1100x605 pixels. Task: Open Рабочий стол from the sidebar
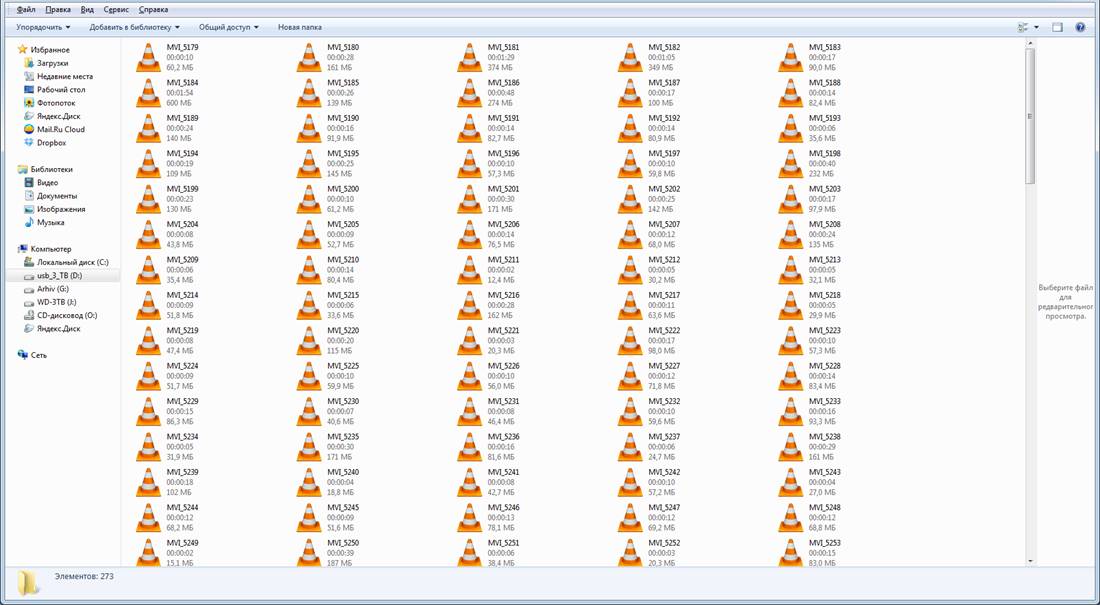pos(61,90)
